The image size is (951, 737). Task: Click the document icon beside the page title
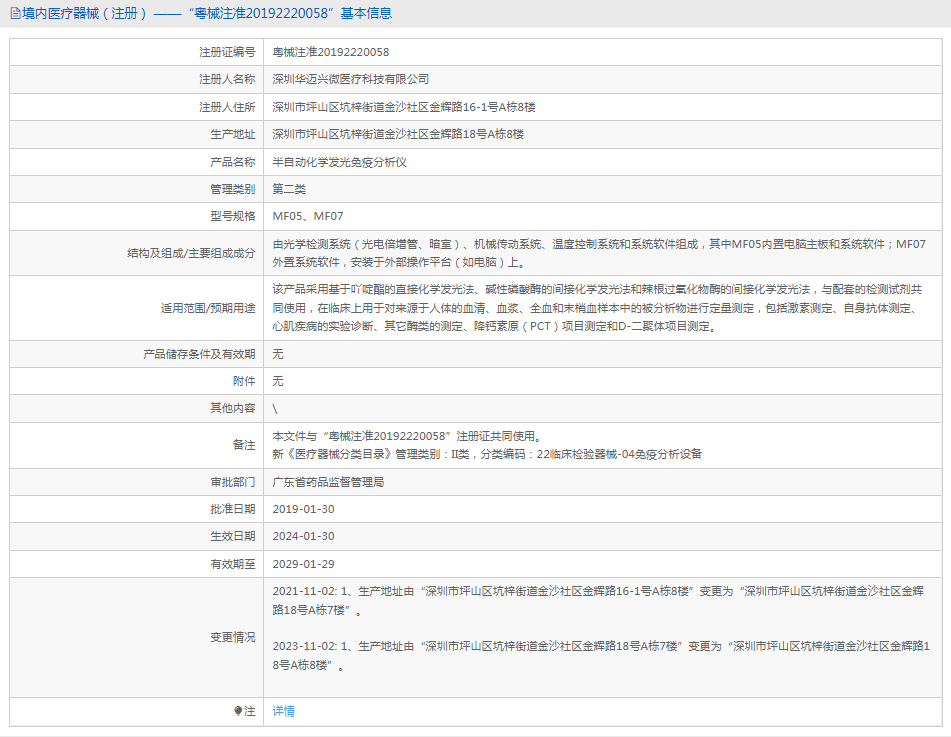click(15, 13)
